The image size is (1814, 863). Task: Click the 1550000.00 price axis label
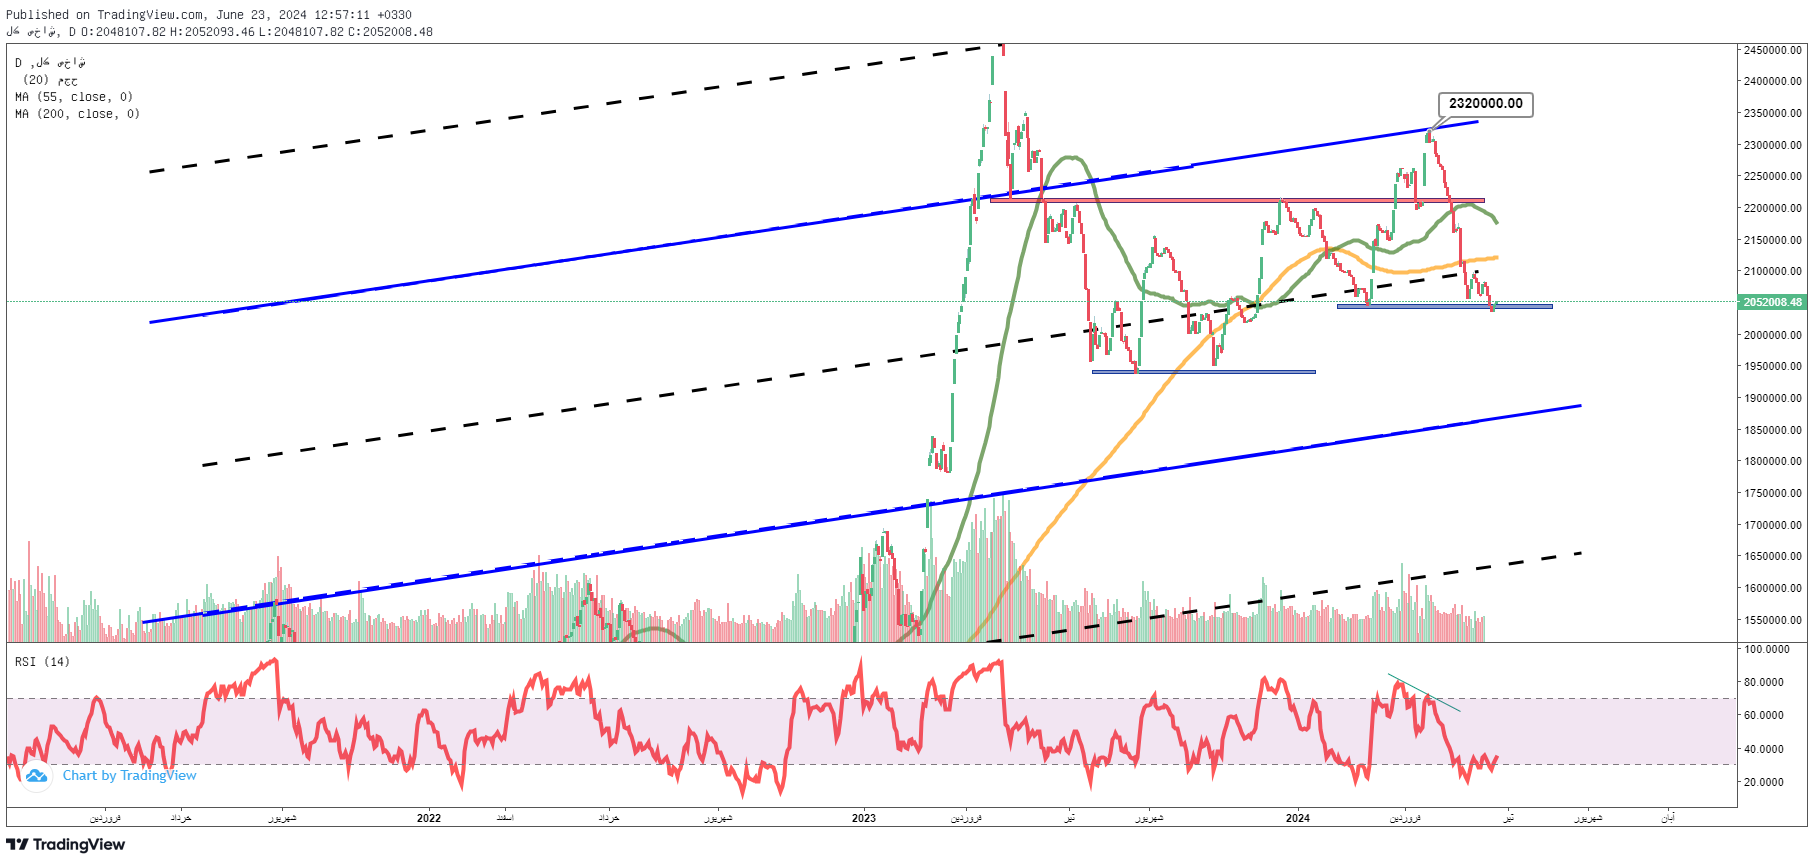pos(1773,620)
